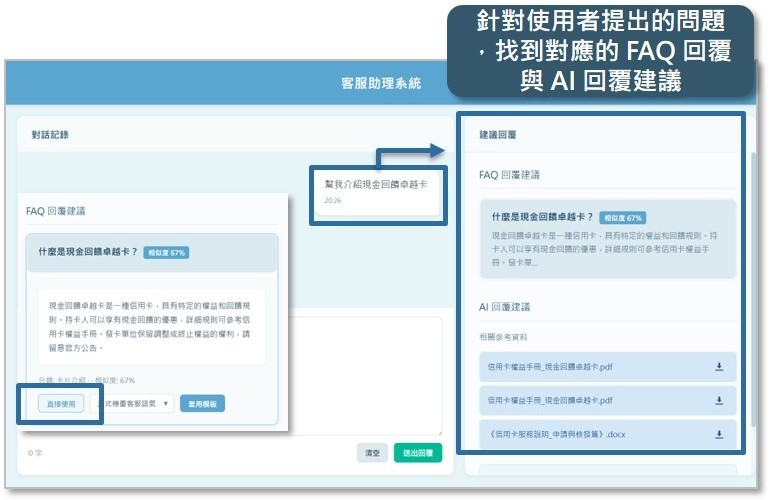Screen dimensions: 773x500
Task: Click 相似度 67% badge in the right panel
Action: pyautogui.click(x=622, y=217)
